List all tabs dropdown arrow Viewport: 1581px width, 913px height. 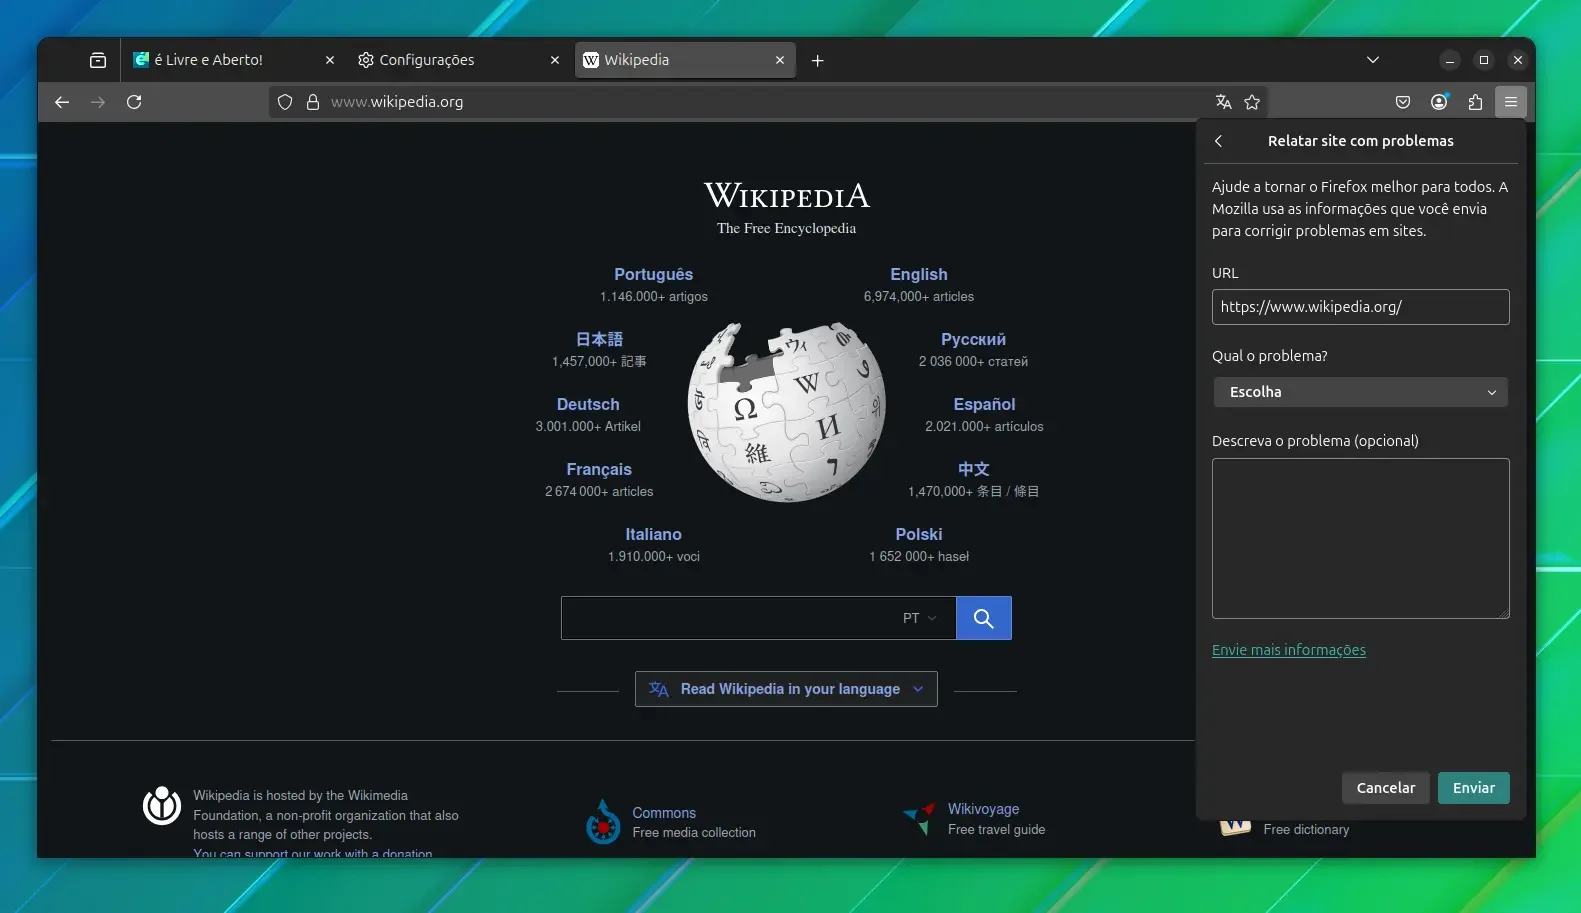coord(1373,60)
